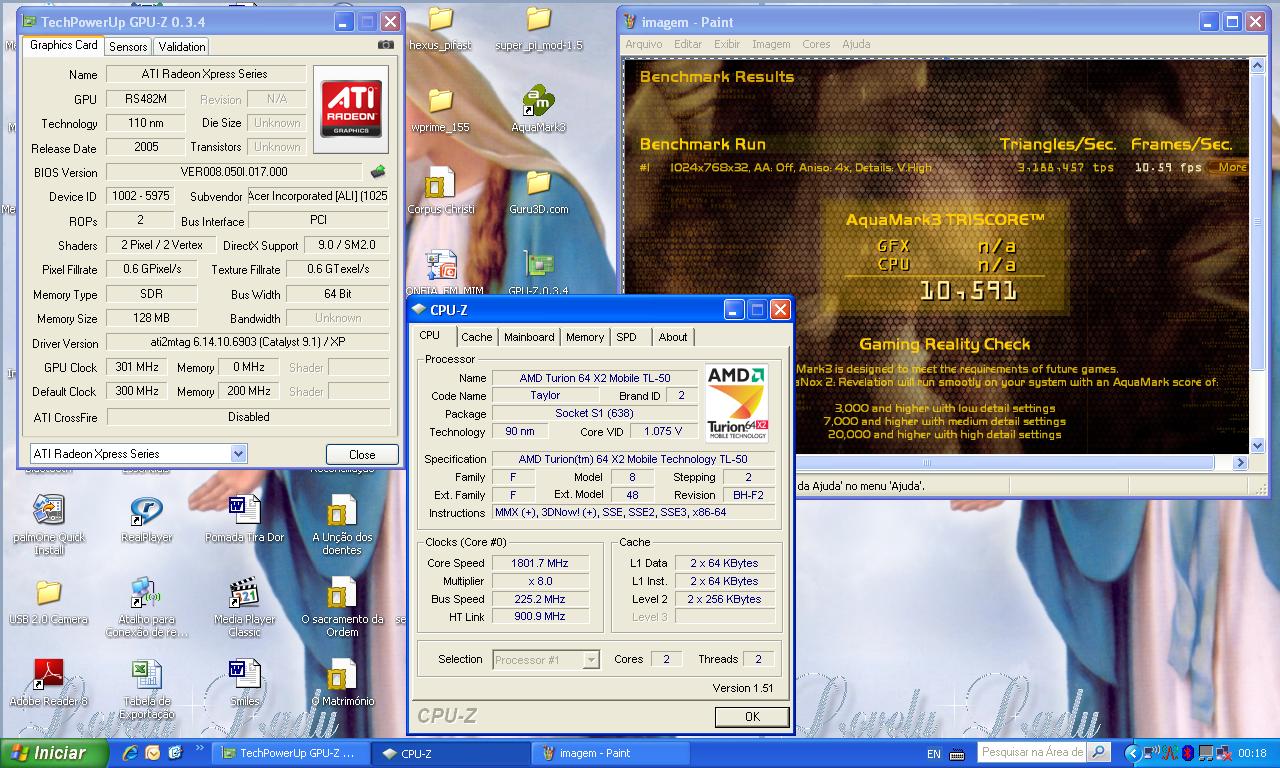Image resolution: width=1280 pixels, height=768 pixels.
Task: Open the SPD tab in CPU-Z
Action: 626,337
